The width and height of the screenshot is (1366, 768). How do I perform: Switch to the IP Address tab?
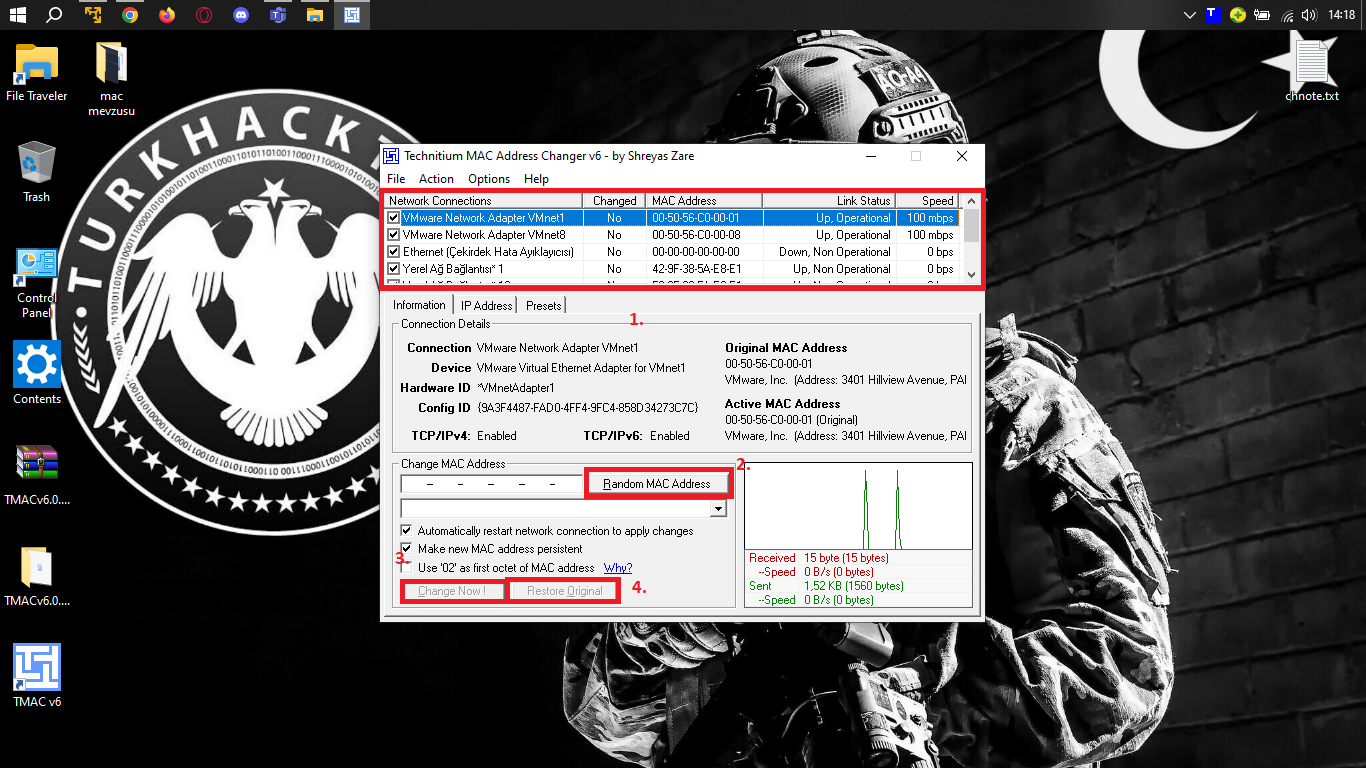486,305
